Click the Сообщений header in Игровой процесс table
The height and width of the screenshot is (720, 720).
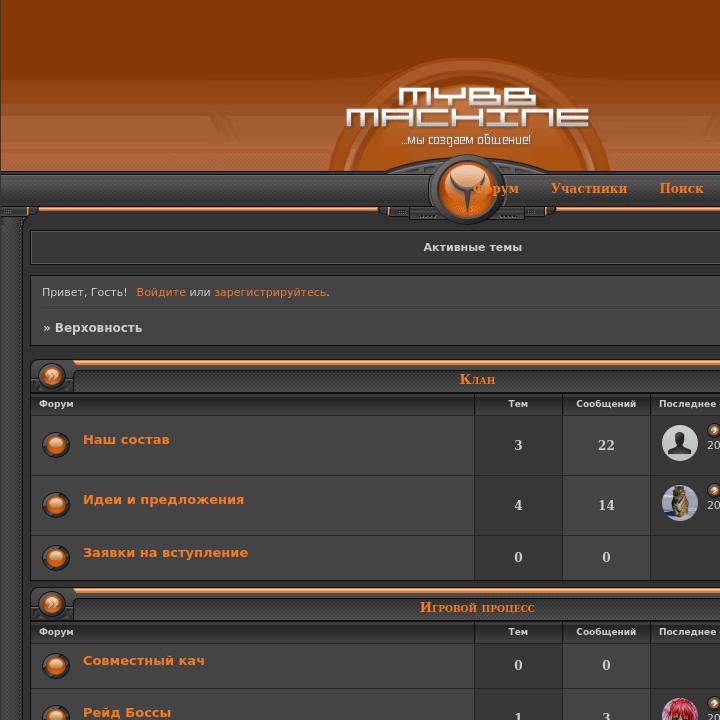606,632
